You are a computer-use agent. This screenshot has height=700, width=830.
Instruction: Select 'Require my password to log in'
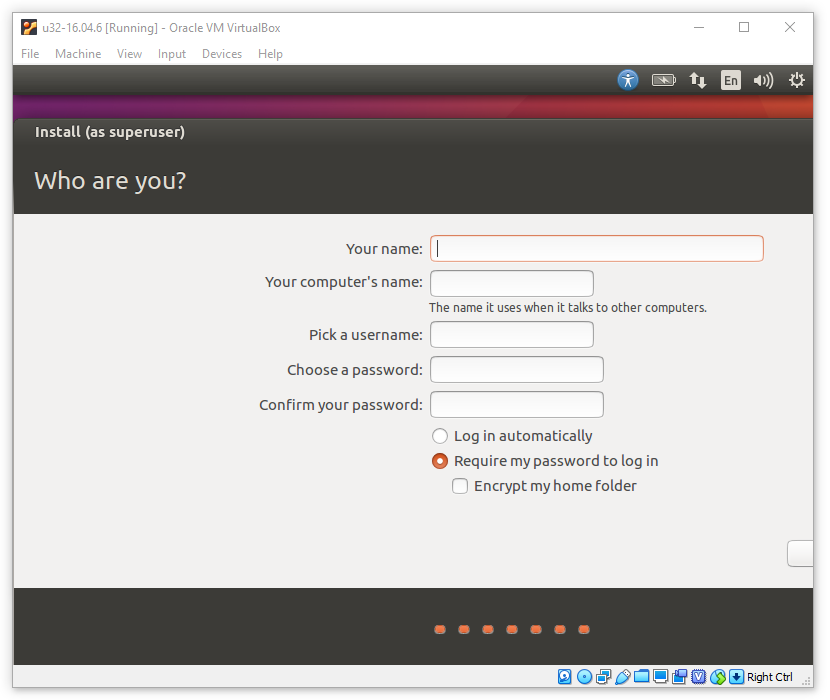[440, 461]
